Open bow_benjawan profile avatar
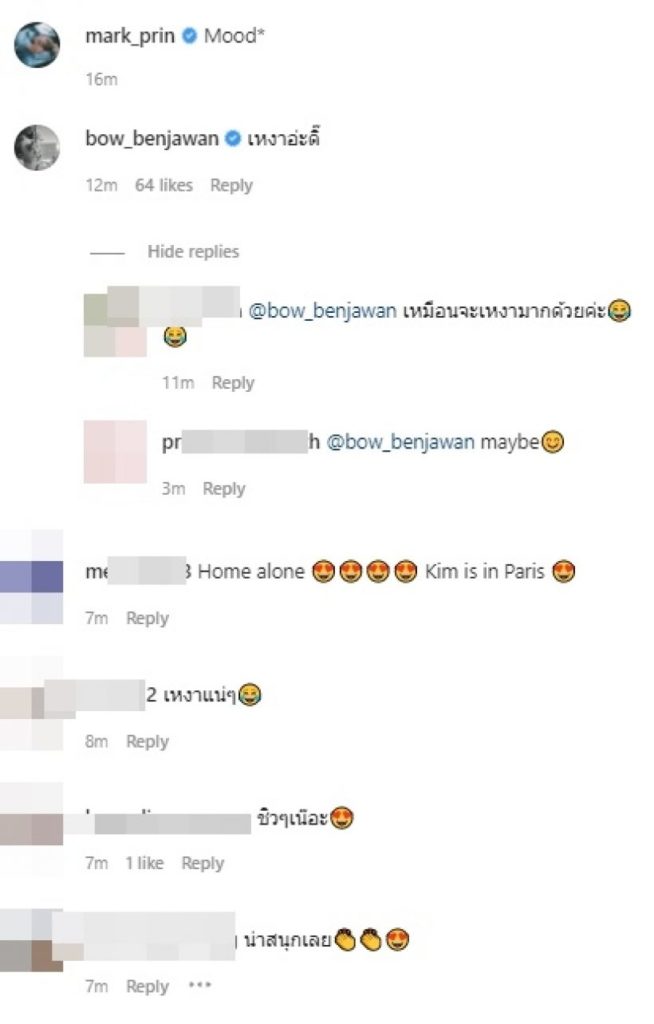654x1024 pixels. tap(37, 148)
